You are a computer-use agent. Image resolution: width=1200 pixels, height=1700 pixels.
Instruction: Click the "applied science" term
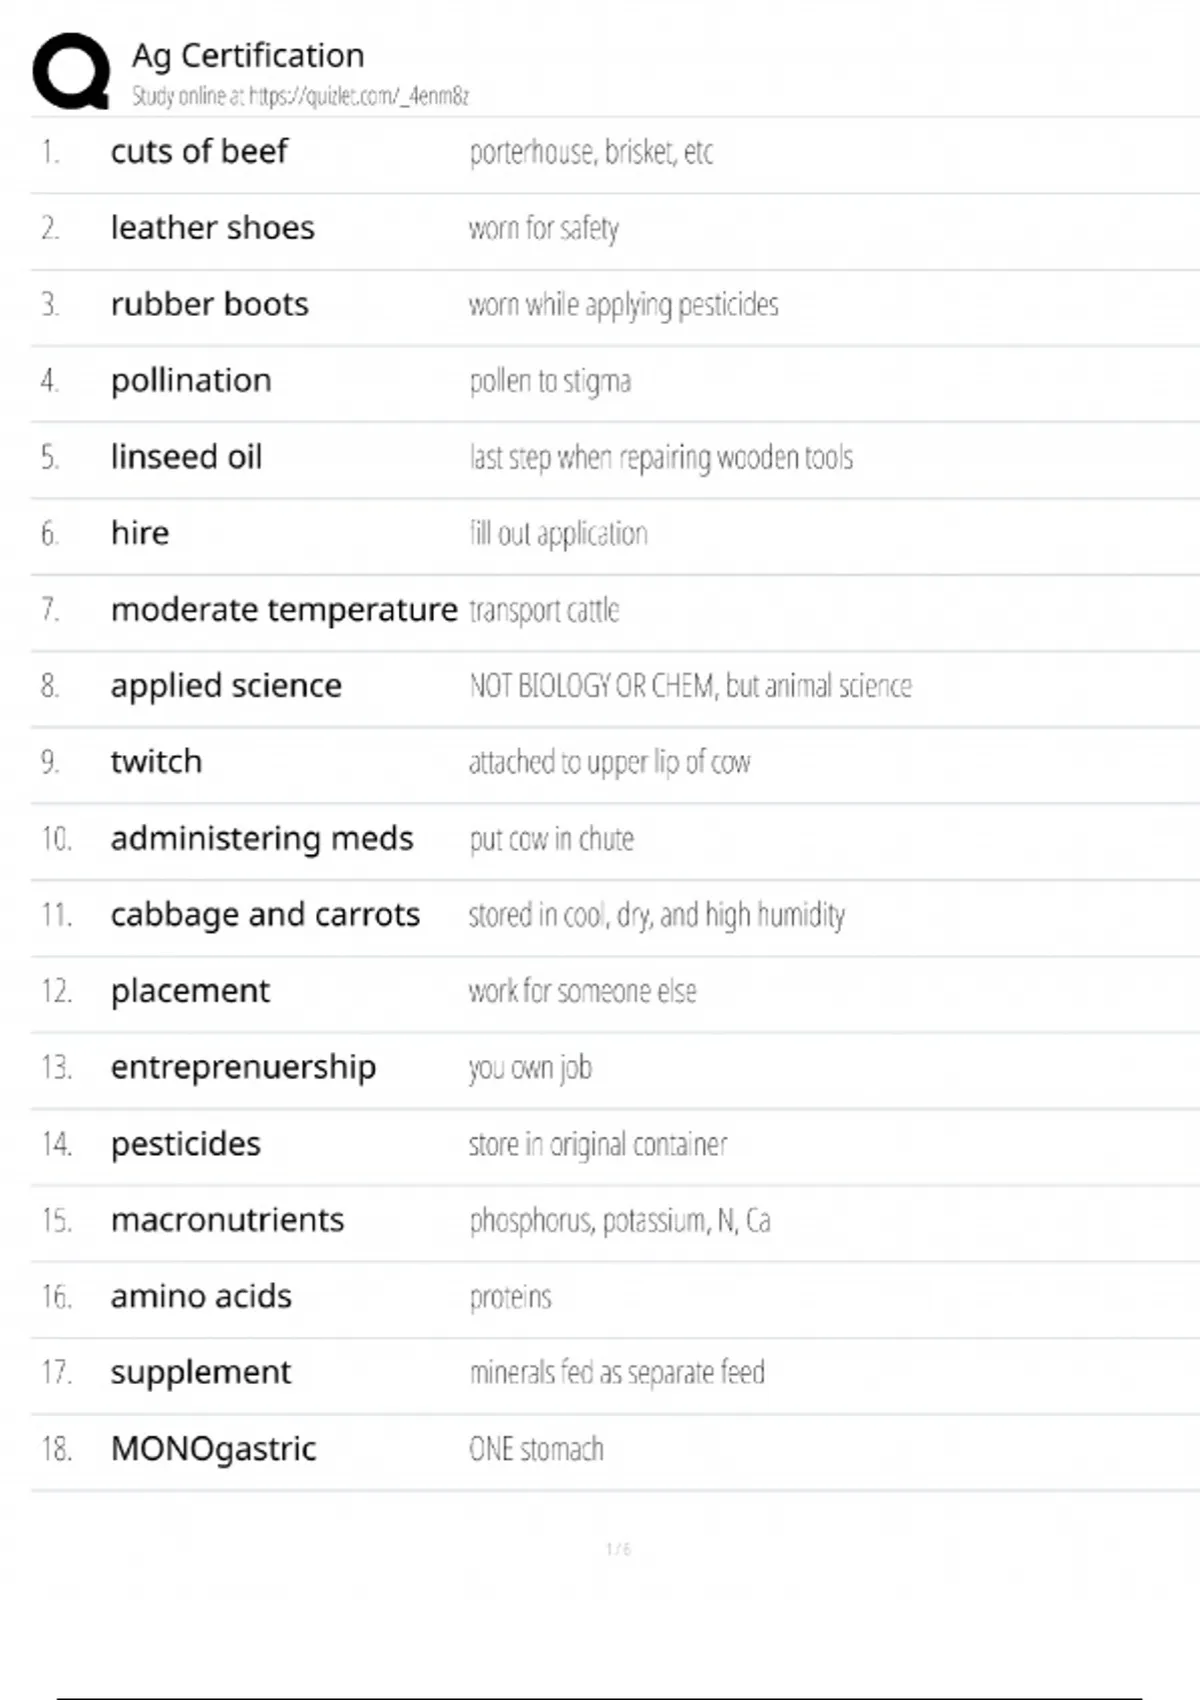[x=226, y=686]
